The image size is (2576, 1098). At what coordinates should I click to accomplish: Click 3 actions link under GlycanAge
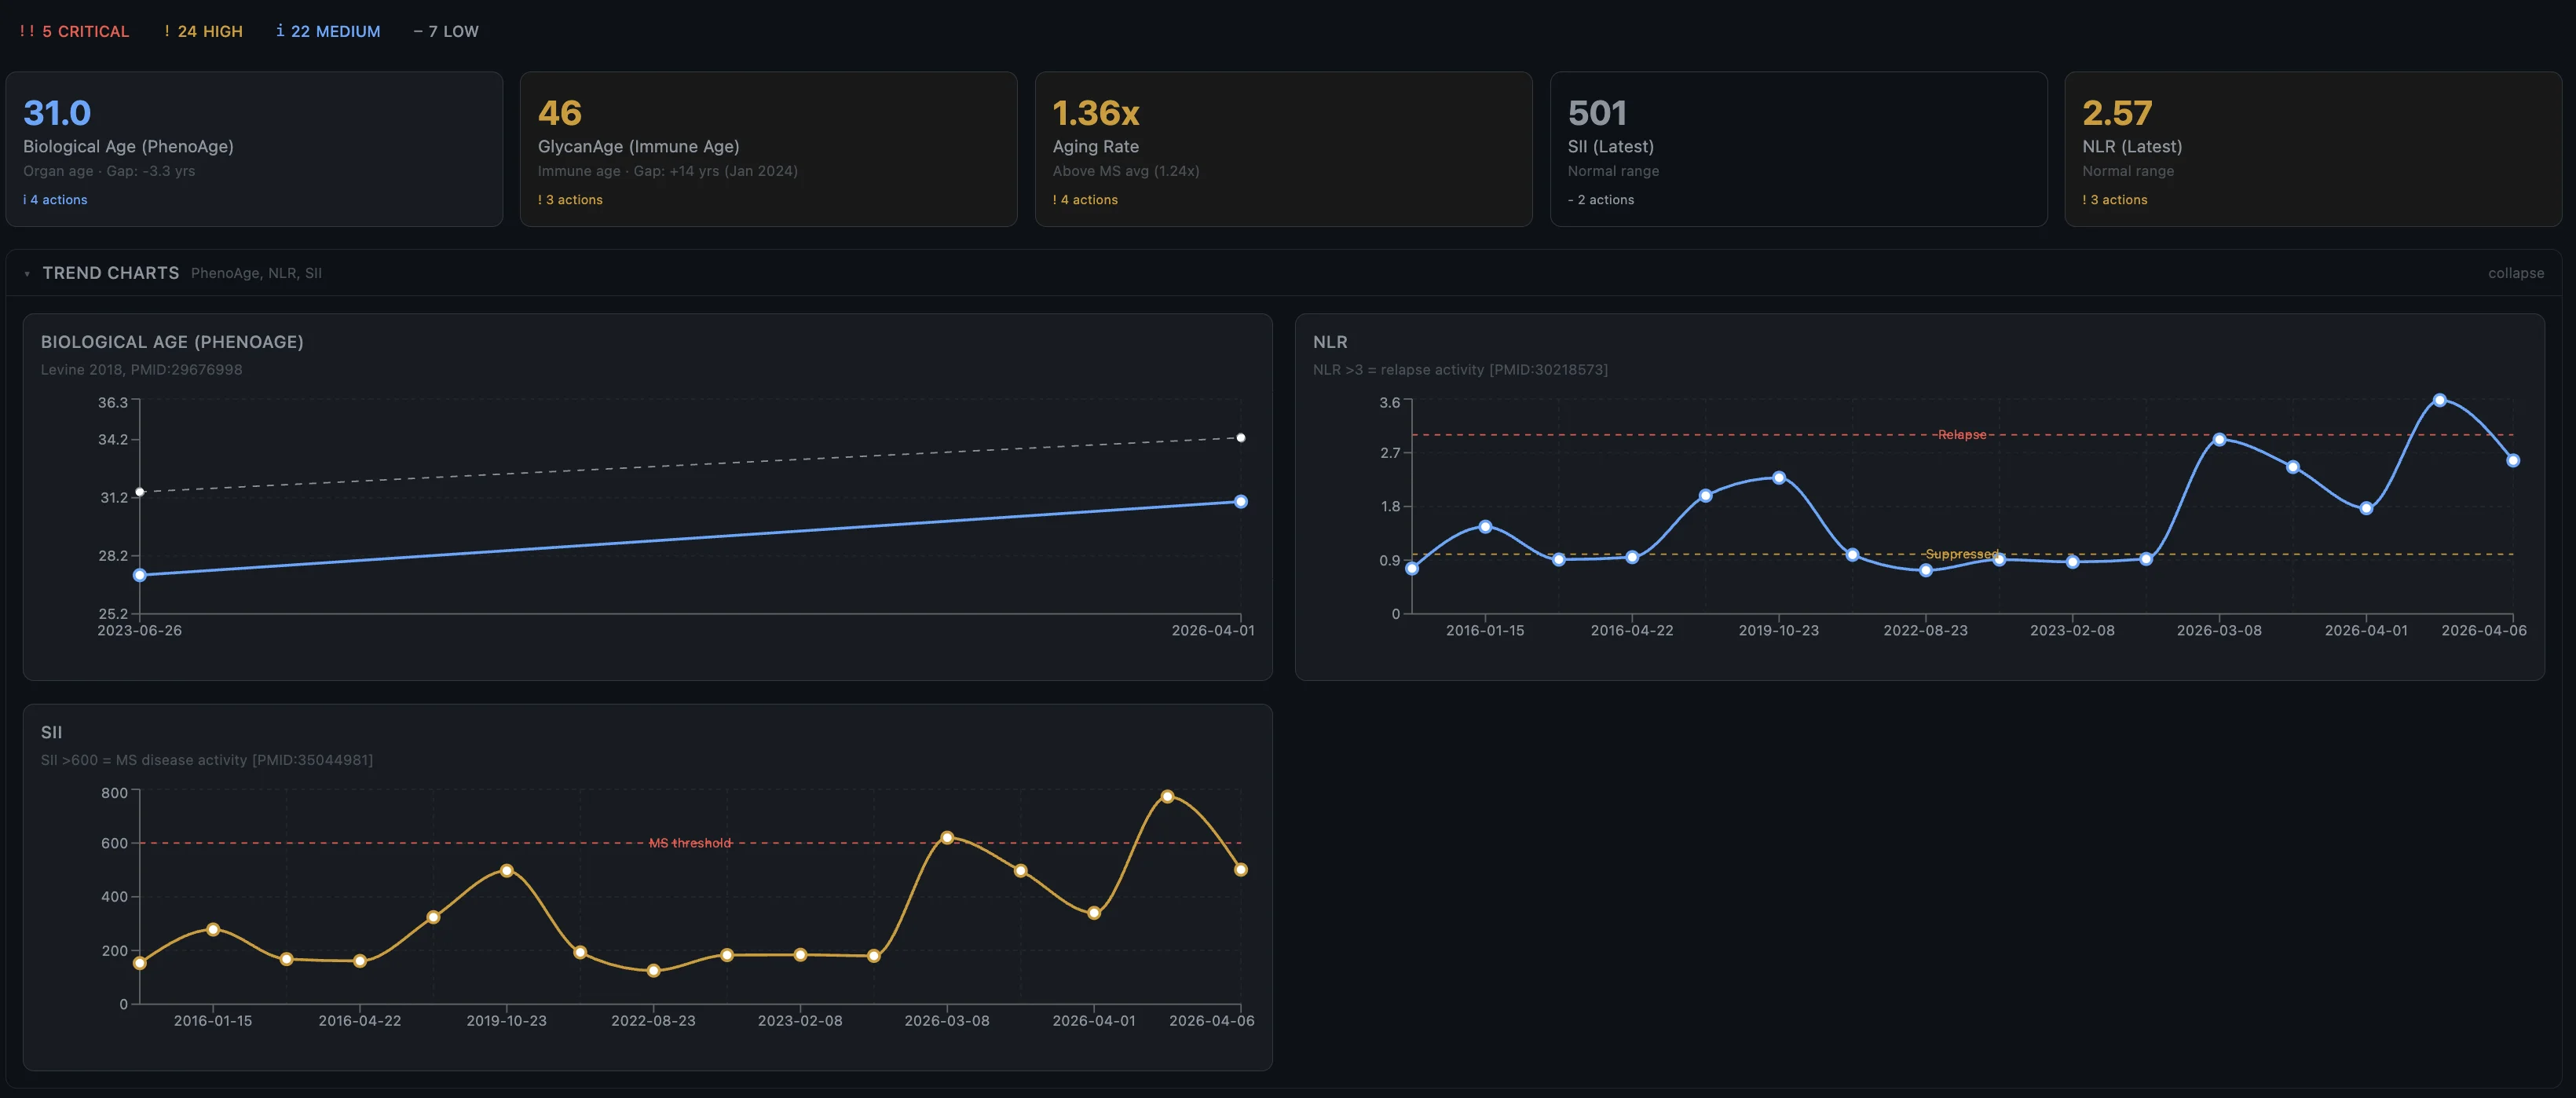click(570, 200)
